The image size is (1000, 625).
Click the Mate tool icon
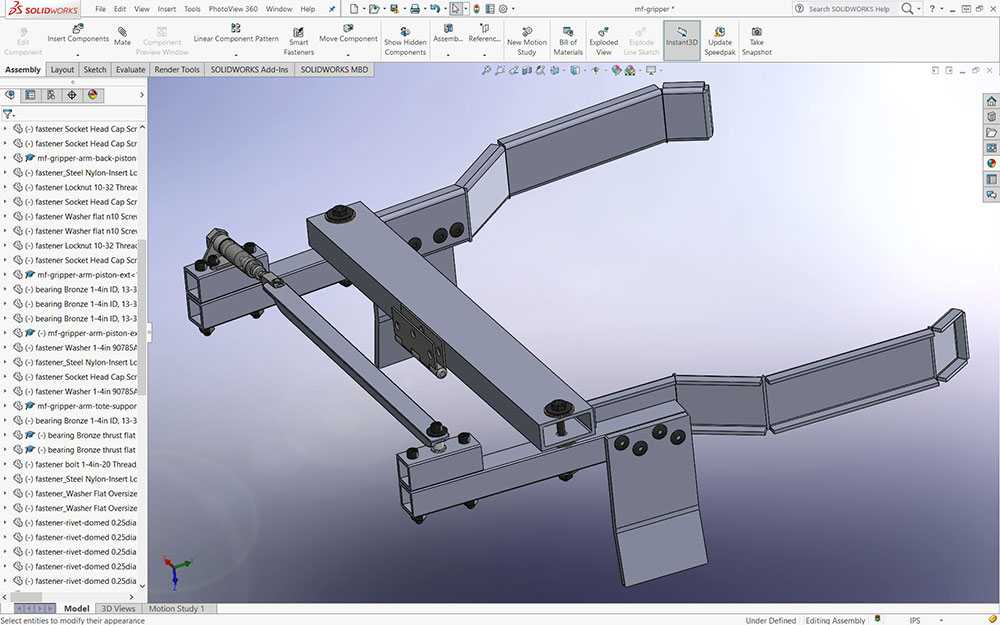[122, 31]
